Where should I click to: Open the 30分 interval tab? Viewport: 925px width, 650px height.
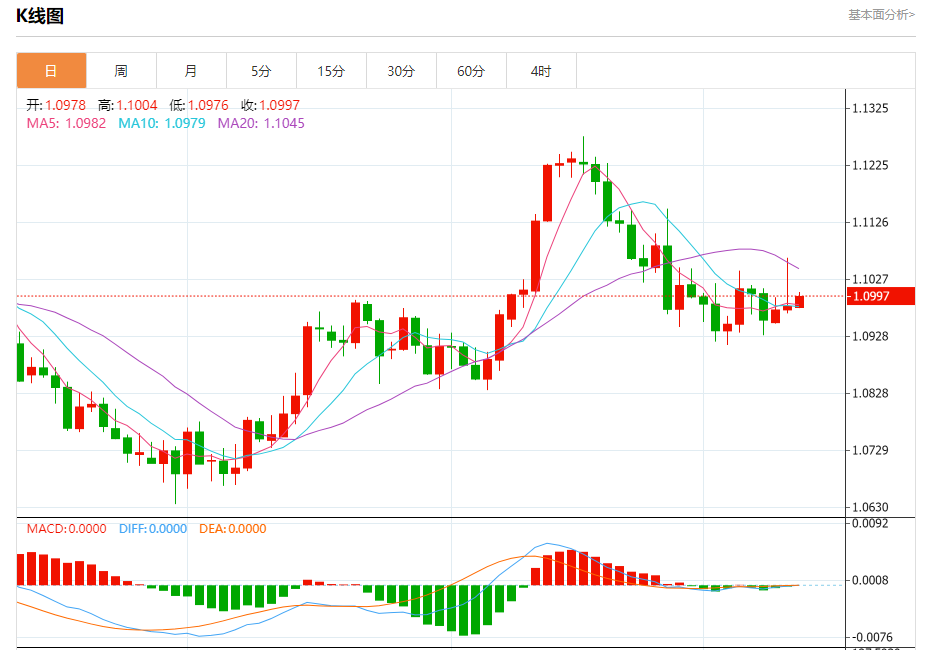tap(401, 71)
